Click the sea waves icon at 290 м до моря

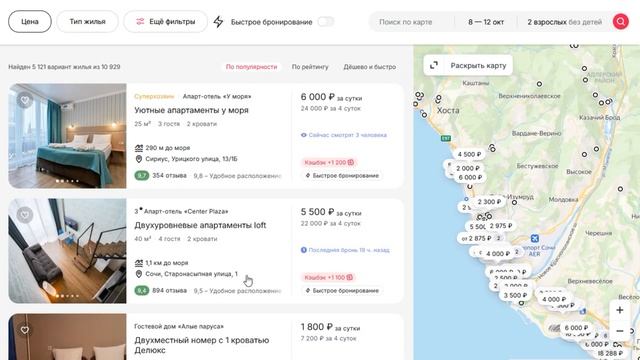coord(139,148)
